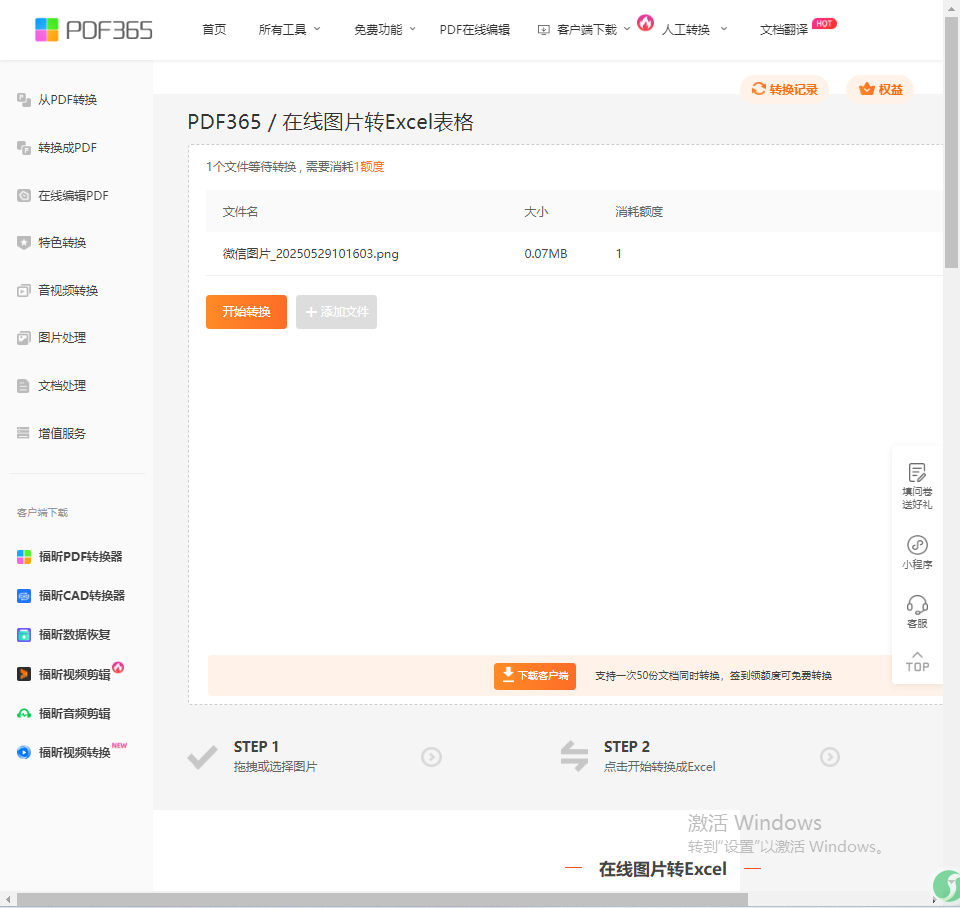Click the 大小 column header
This screenshot has height=908, width=960.
[536, 212]
